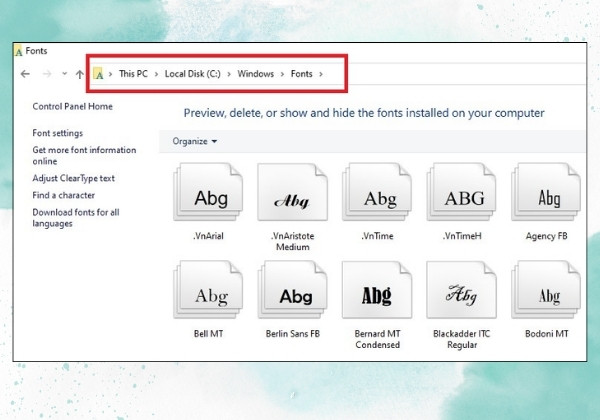Select This PC in the breadcrumb

tap(133, 74)
